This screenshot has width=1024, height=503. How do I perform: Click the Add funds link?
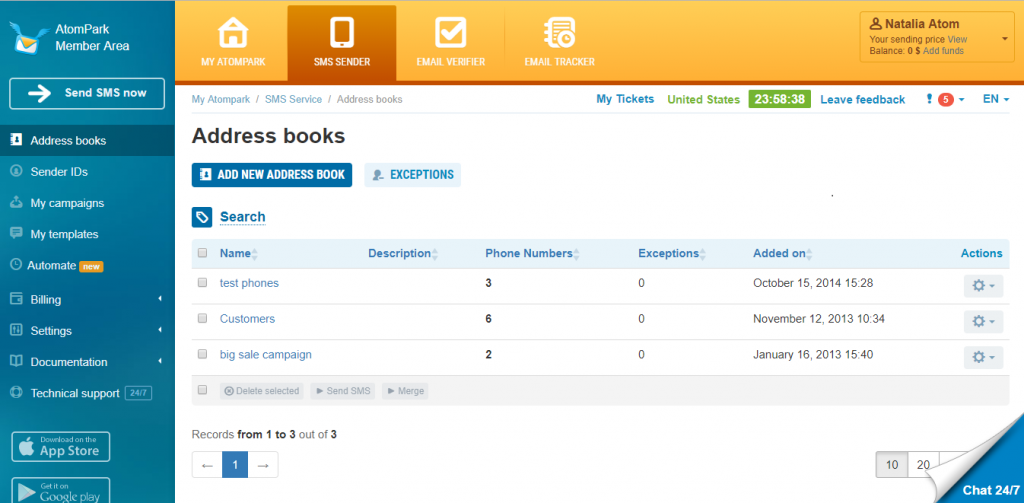tap(943, 50)
